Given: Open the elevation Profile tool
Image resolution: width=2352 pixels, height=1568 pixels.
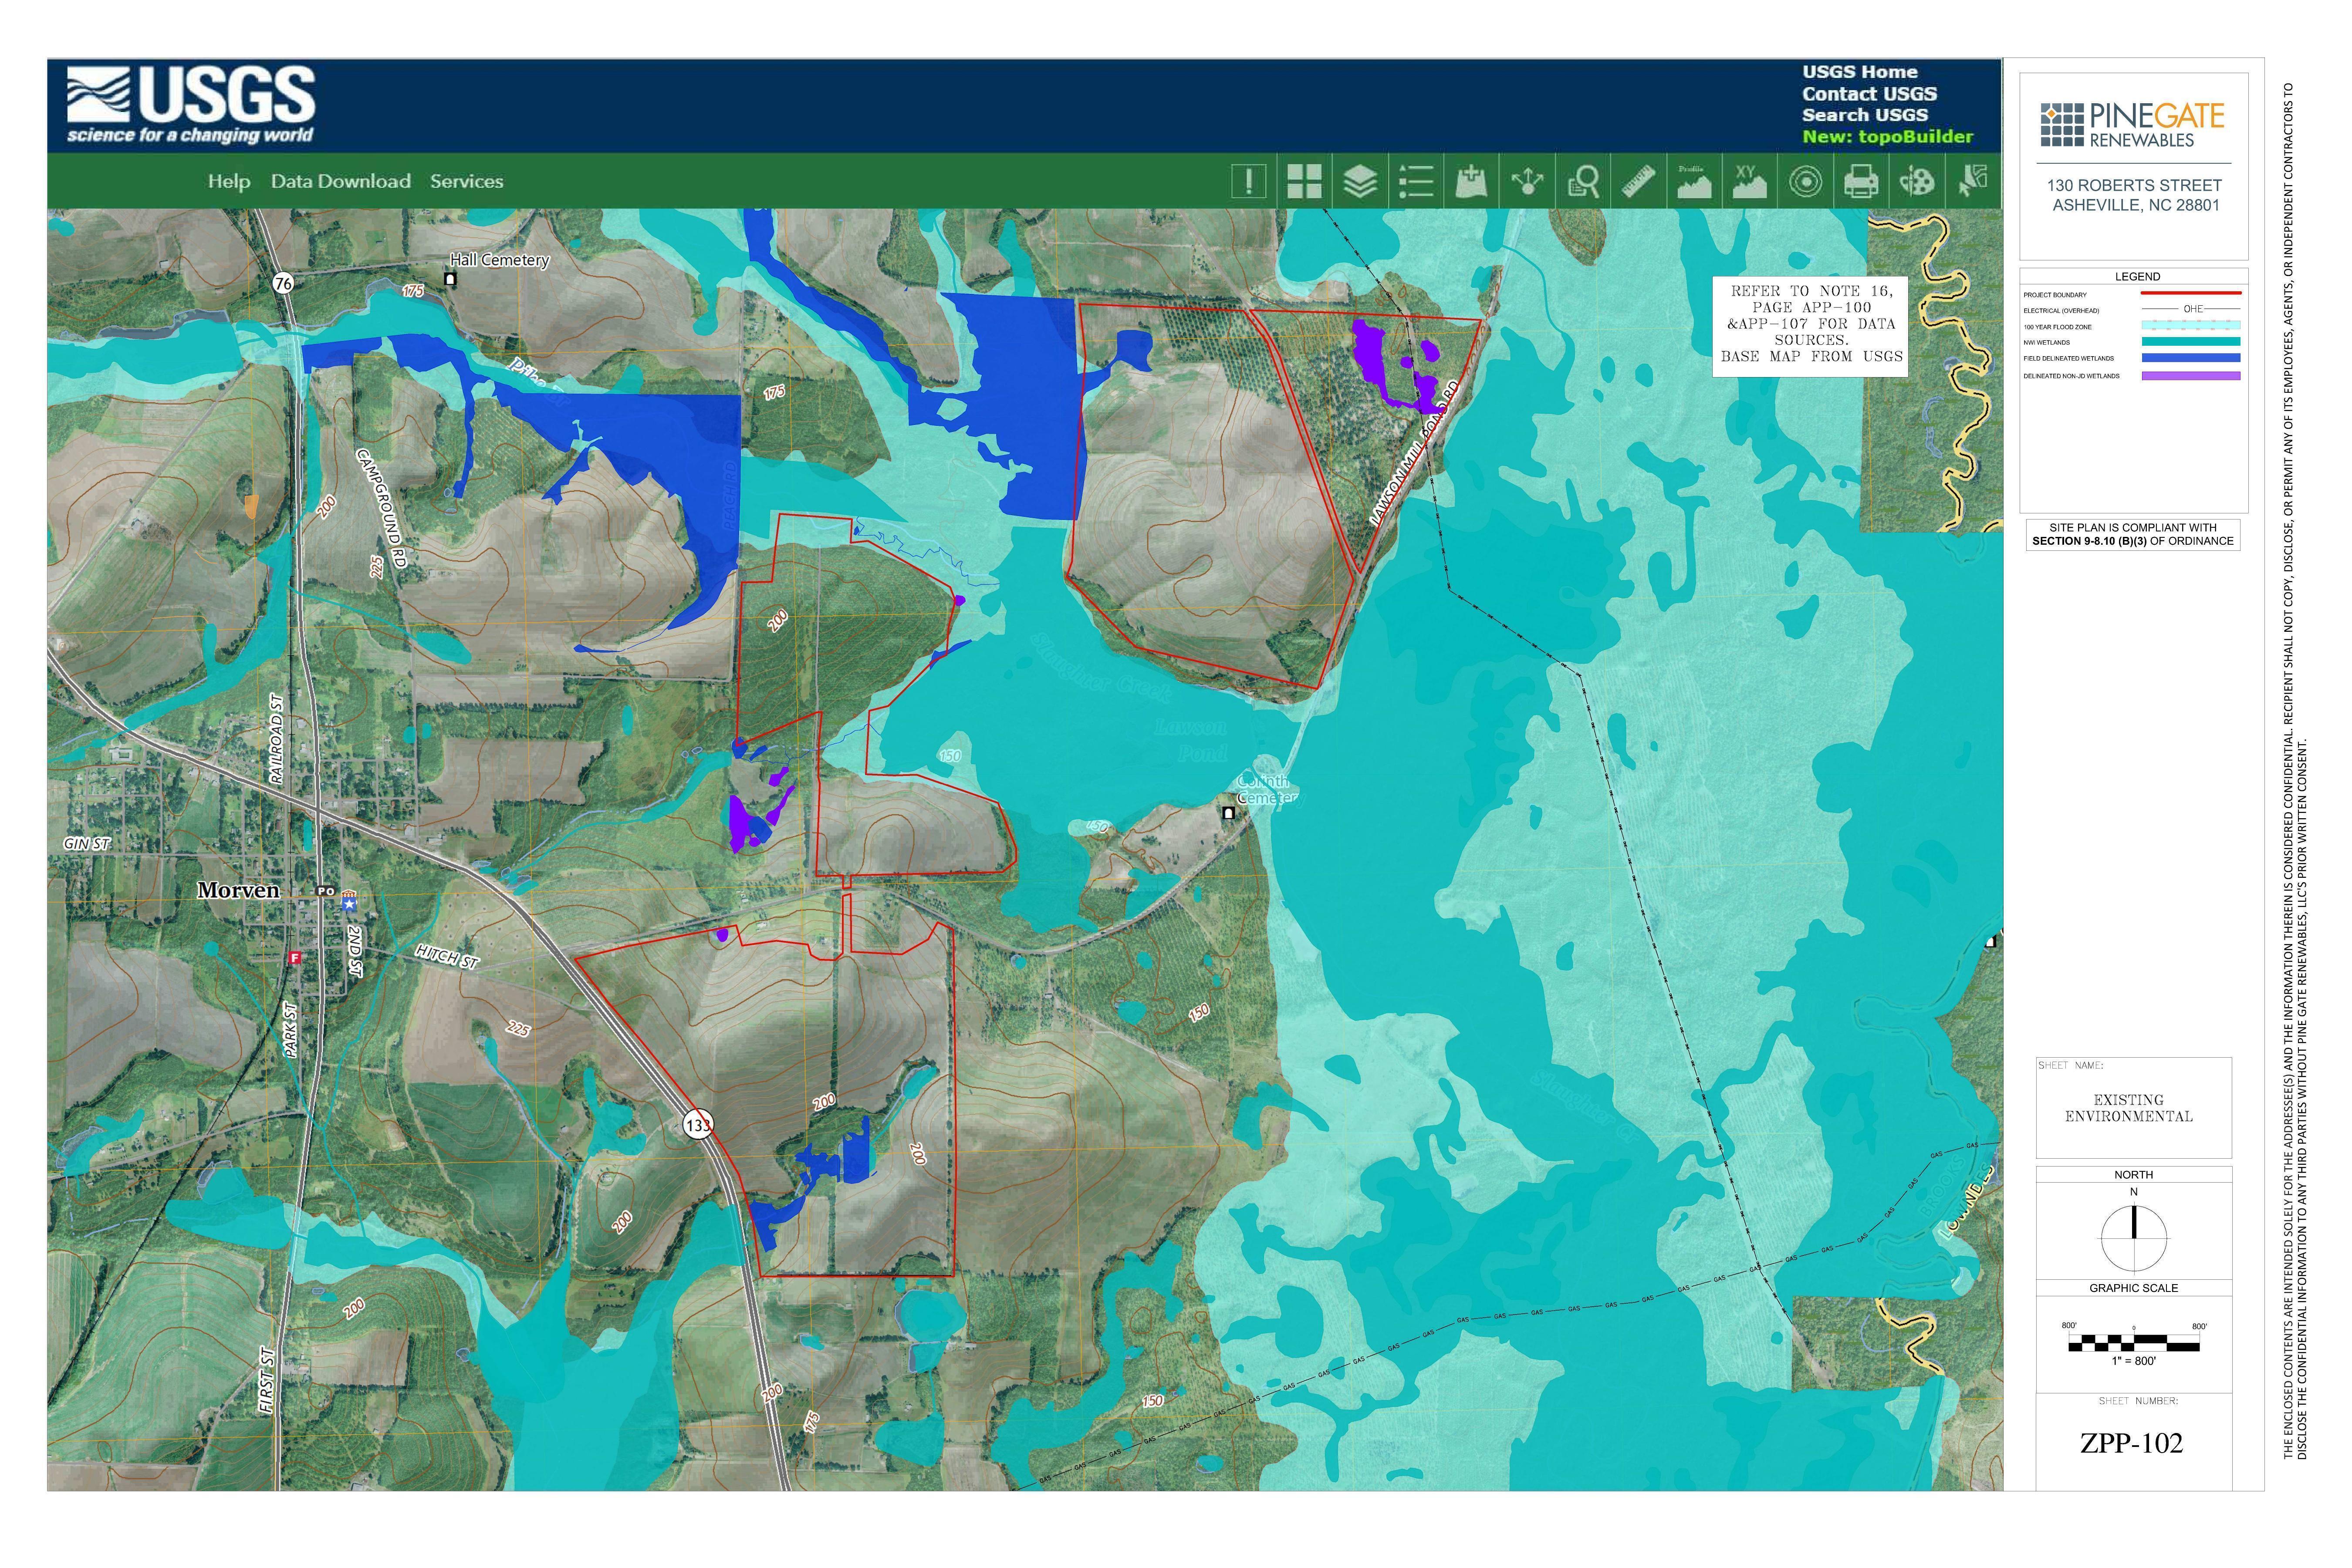Looking at the screenshot, I should (x=1693, y=182).
